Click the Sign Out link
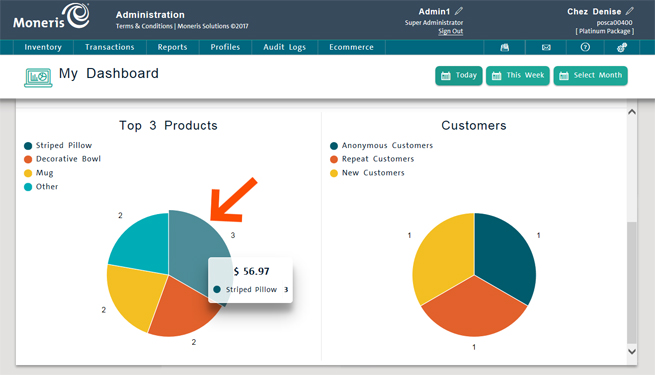 click(x=450, y=31)
